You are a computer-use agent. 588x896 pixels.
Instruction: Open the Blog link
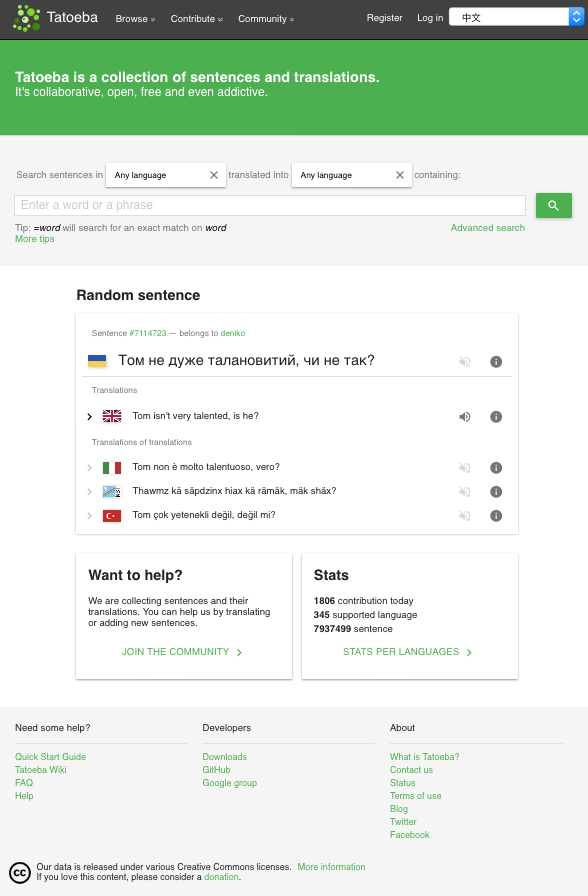pos(399,809)
